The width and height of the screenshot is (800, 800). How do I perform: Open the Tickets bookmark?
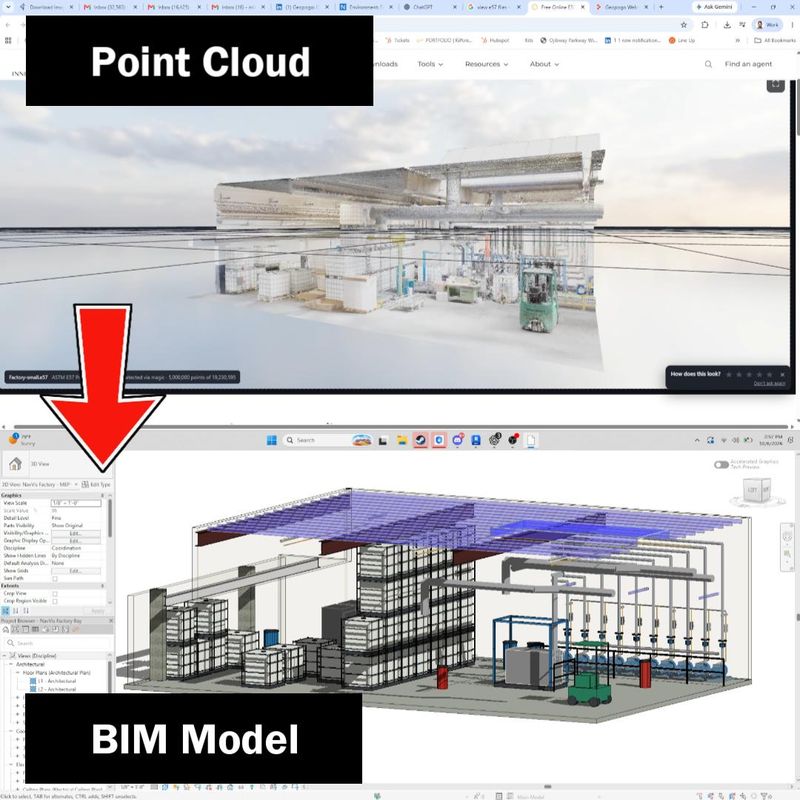[397, 40]
